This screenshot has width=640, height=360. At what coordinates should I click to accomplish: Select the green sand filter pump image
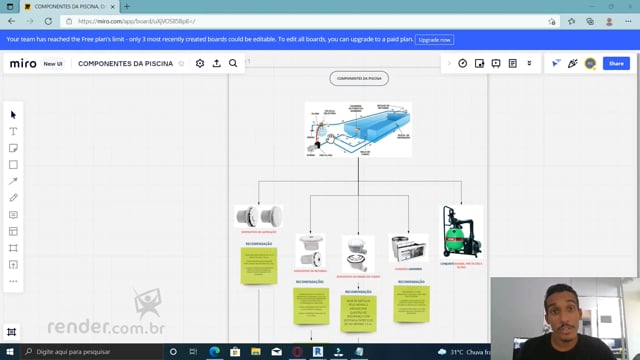click(462, 232)
